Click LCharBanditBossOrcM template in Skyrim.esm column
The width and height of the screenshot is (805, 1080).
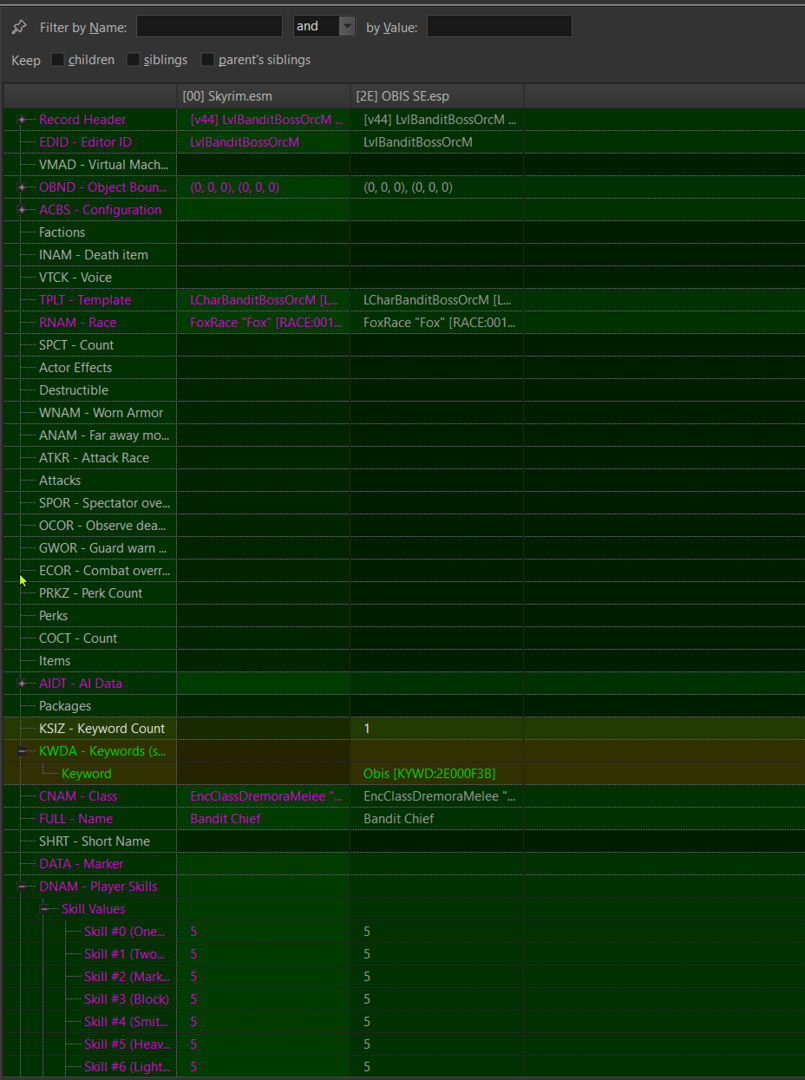coord(266,300)
